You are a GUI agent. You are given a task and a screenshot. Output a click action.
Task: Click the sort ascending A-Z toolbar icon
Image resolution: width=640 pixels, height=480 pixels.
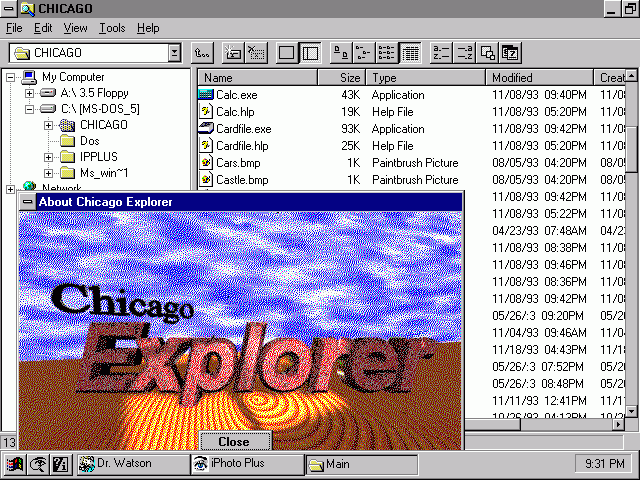pos(441,53)
